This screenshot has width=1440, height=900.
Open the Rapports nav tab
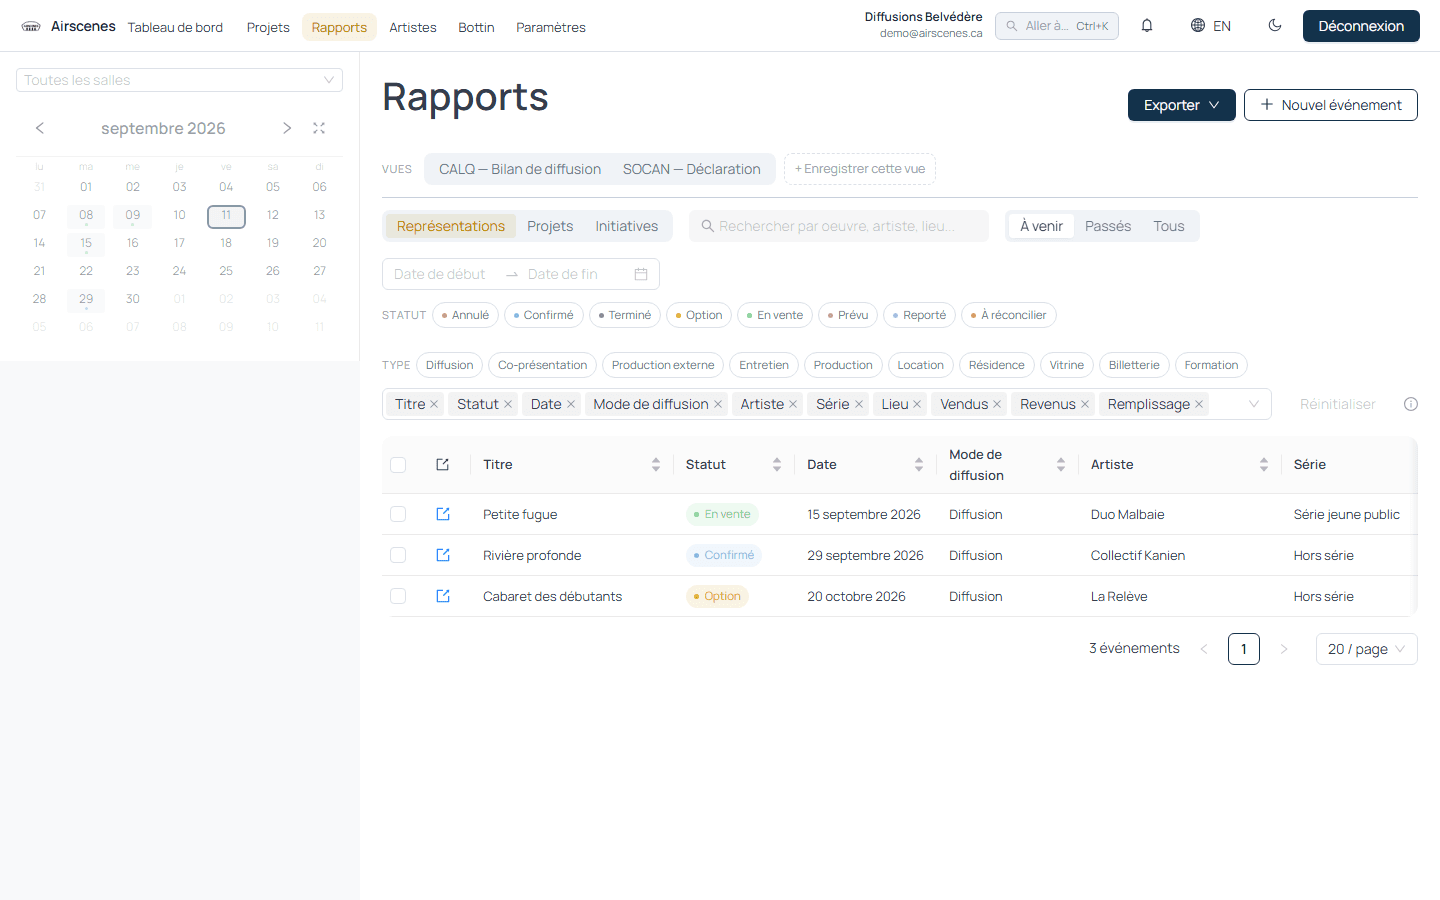click(339, 27)
